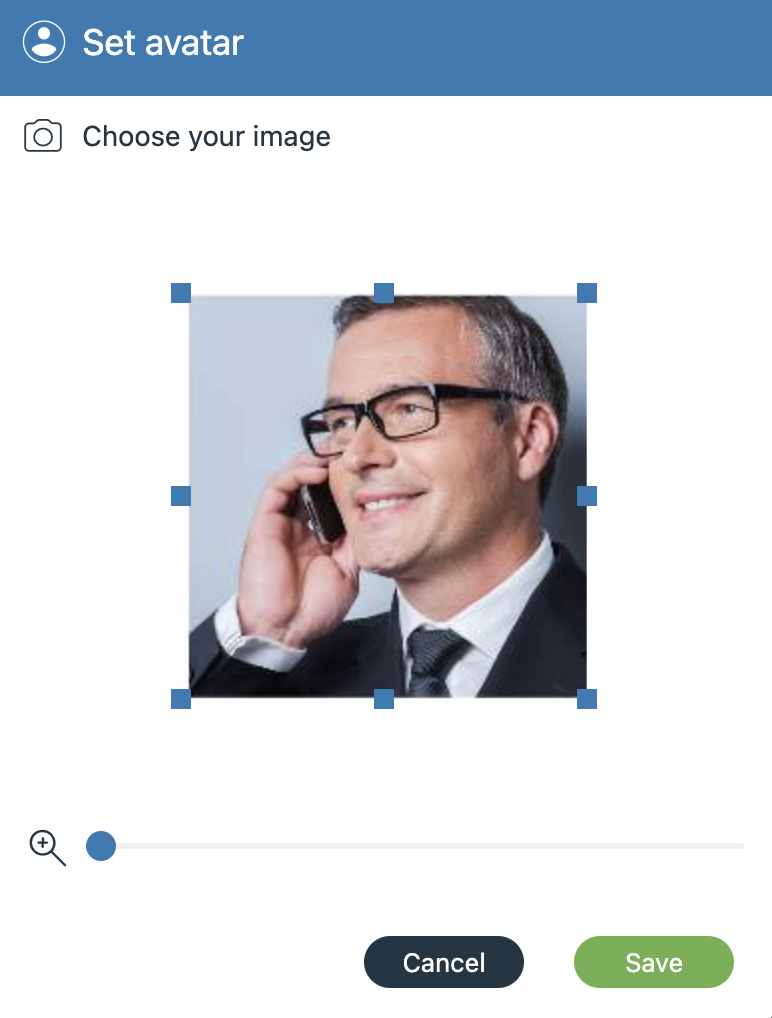
Task: Select the bottom-center crop handle
Action: pos(384,699)
